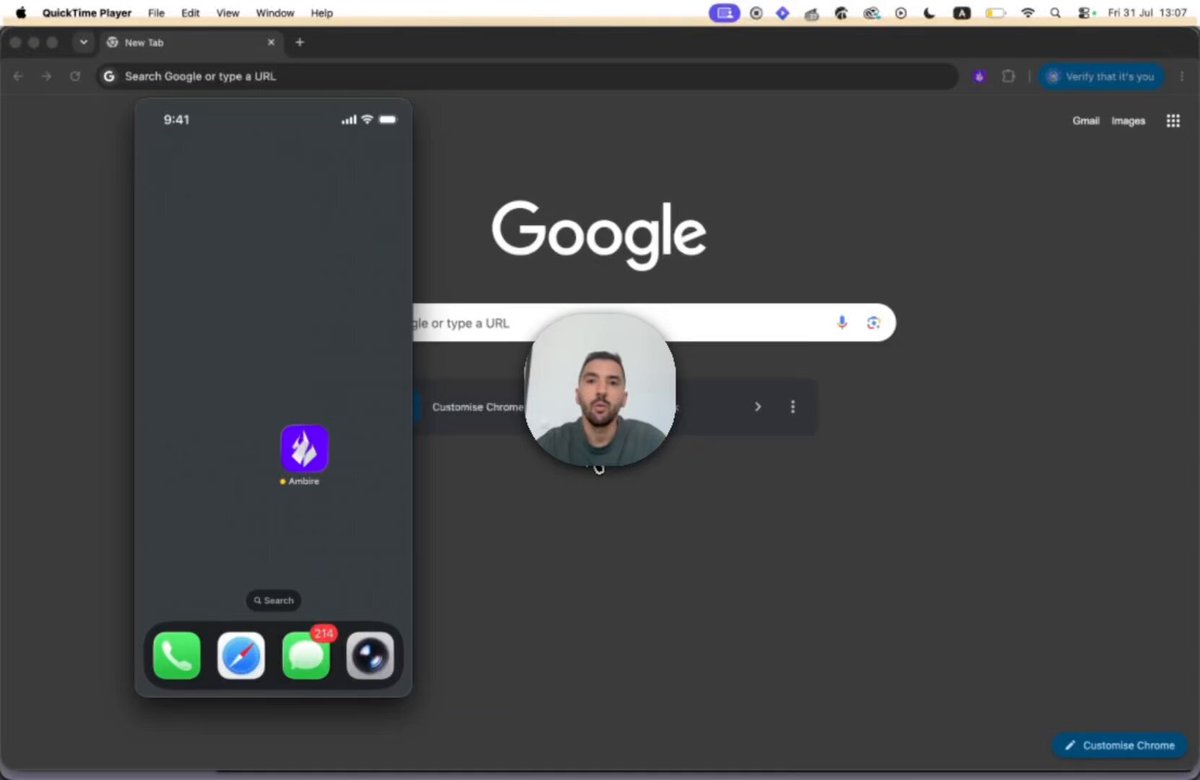The height and width of the screenshot is (780, 1200).
Task: Open the Gmail link
Action: point(1086,121)
